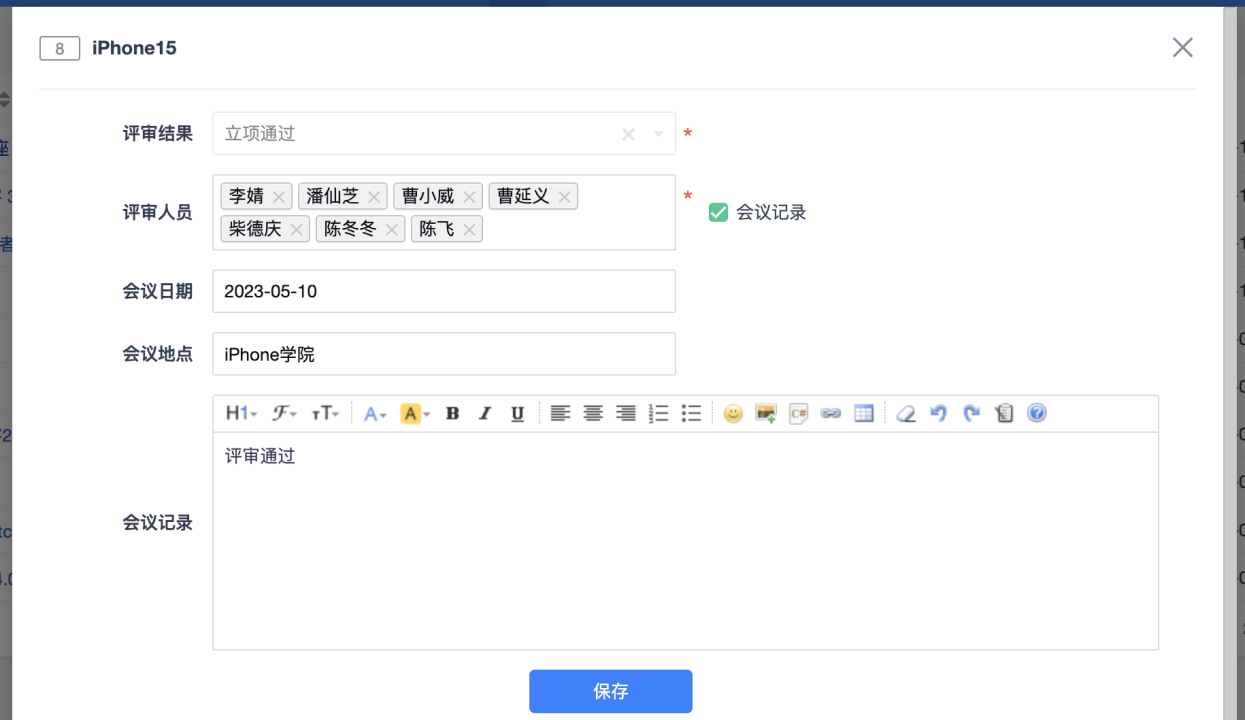Remove reviewer 李婧 from the list

coord(279,197)
